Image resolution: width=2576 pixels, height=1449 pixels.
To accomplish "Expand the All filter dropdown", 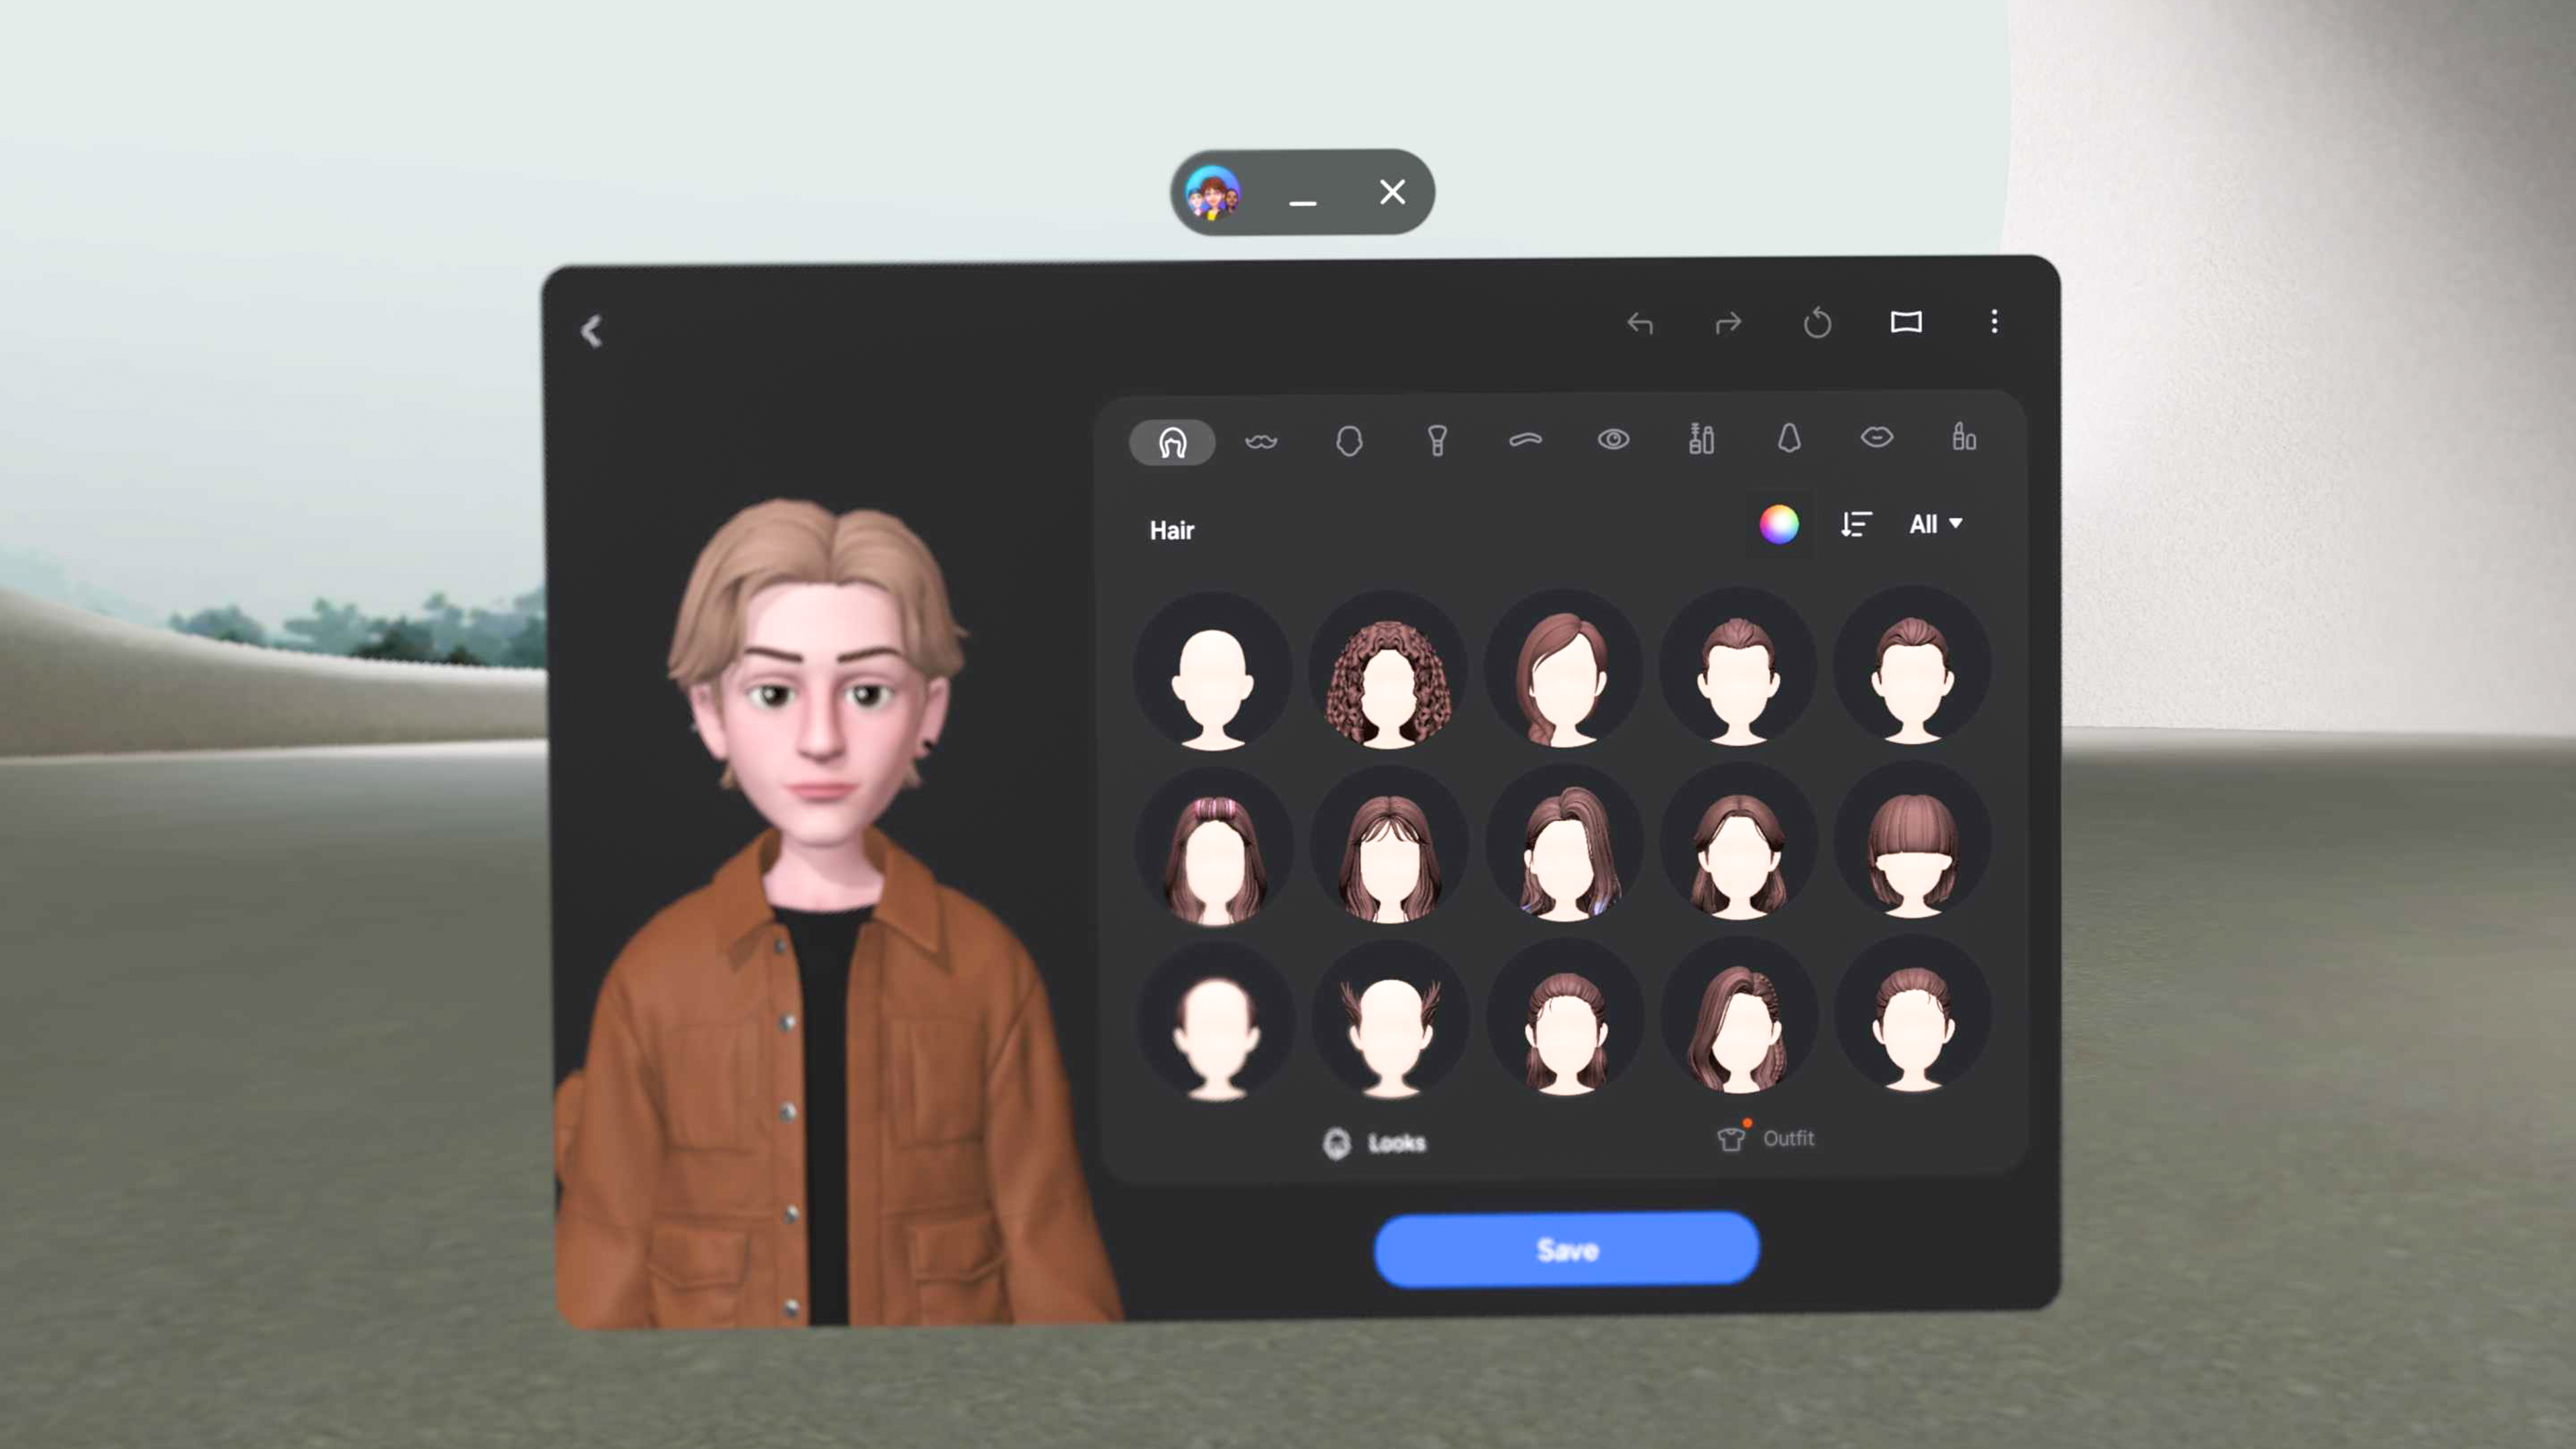I will (x=1935, y=525).
